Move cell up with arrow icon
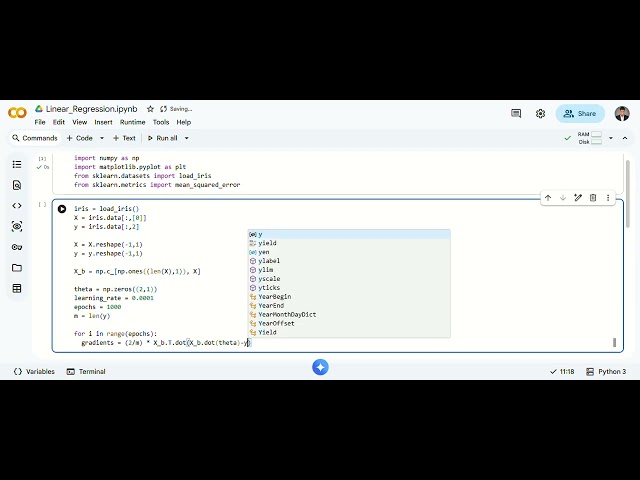The image size is (640, 480). pos(548,198)
